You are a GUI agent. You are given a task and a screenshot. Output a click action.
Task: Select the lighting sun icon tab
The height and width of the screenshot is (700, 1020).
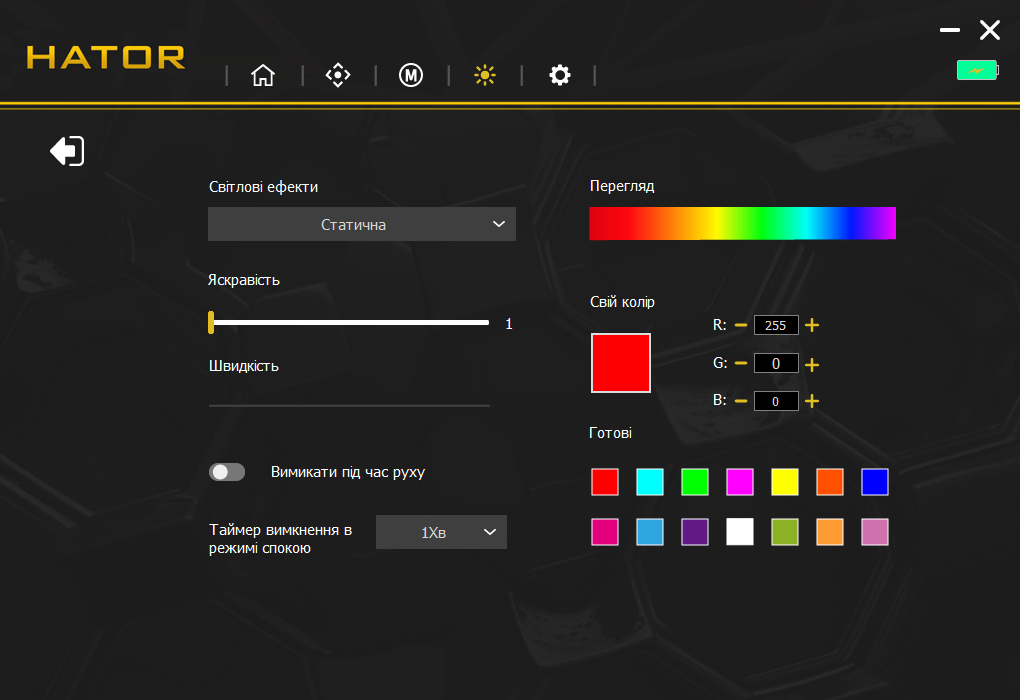pos(485,75)
